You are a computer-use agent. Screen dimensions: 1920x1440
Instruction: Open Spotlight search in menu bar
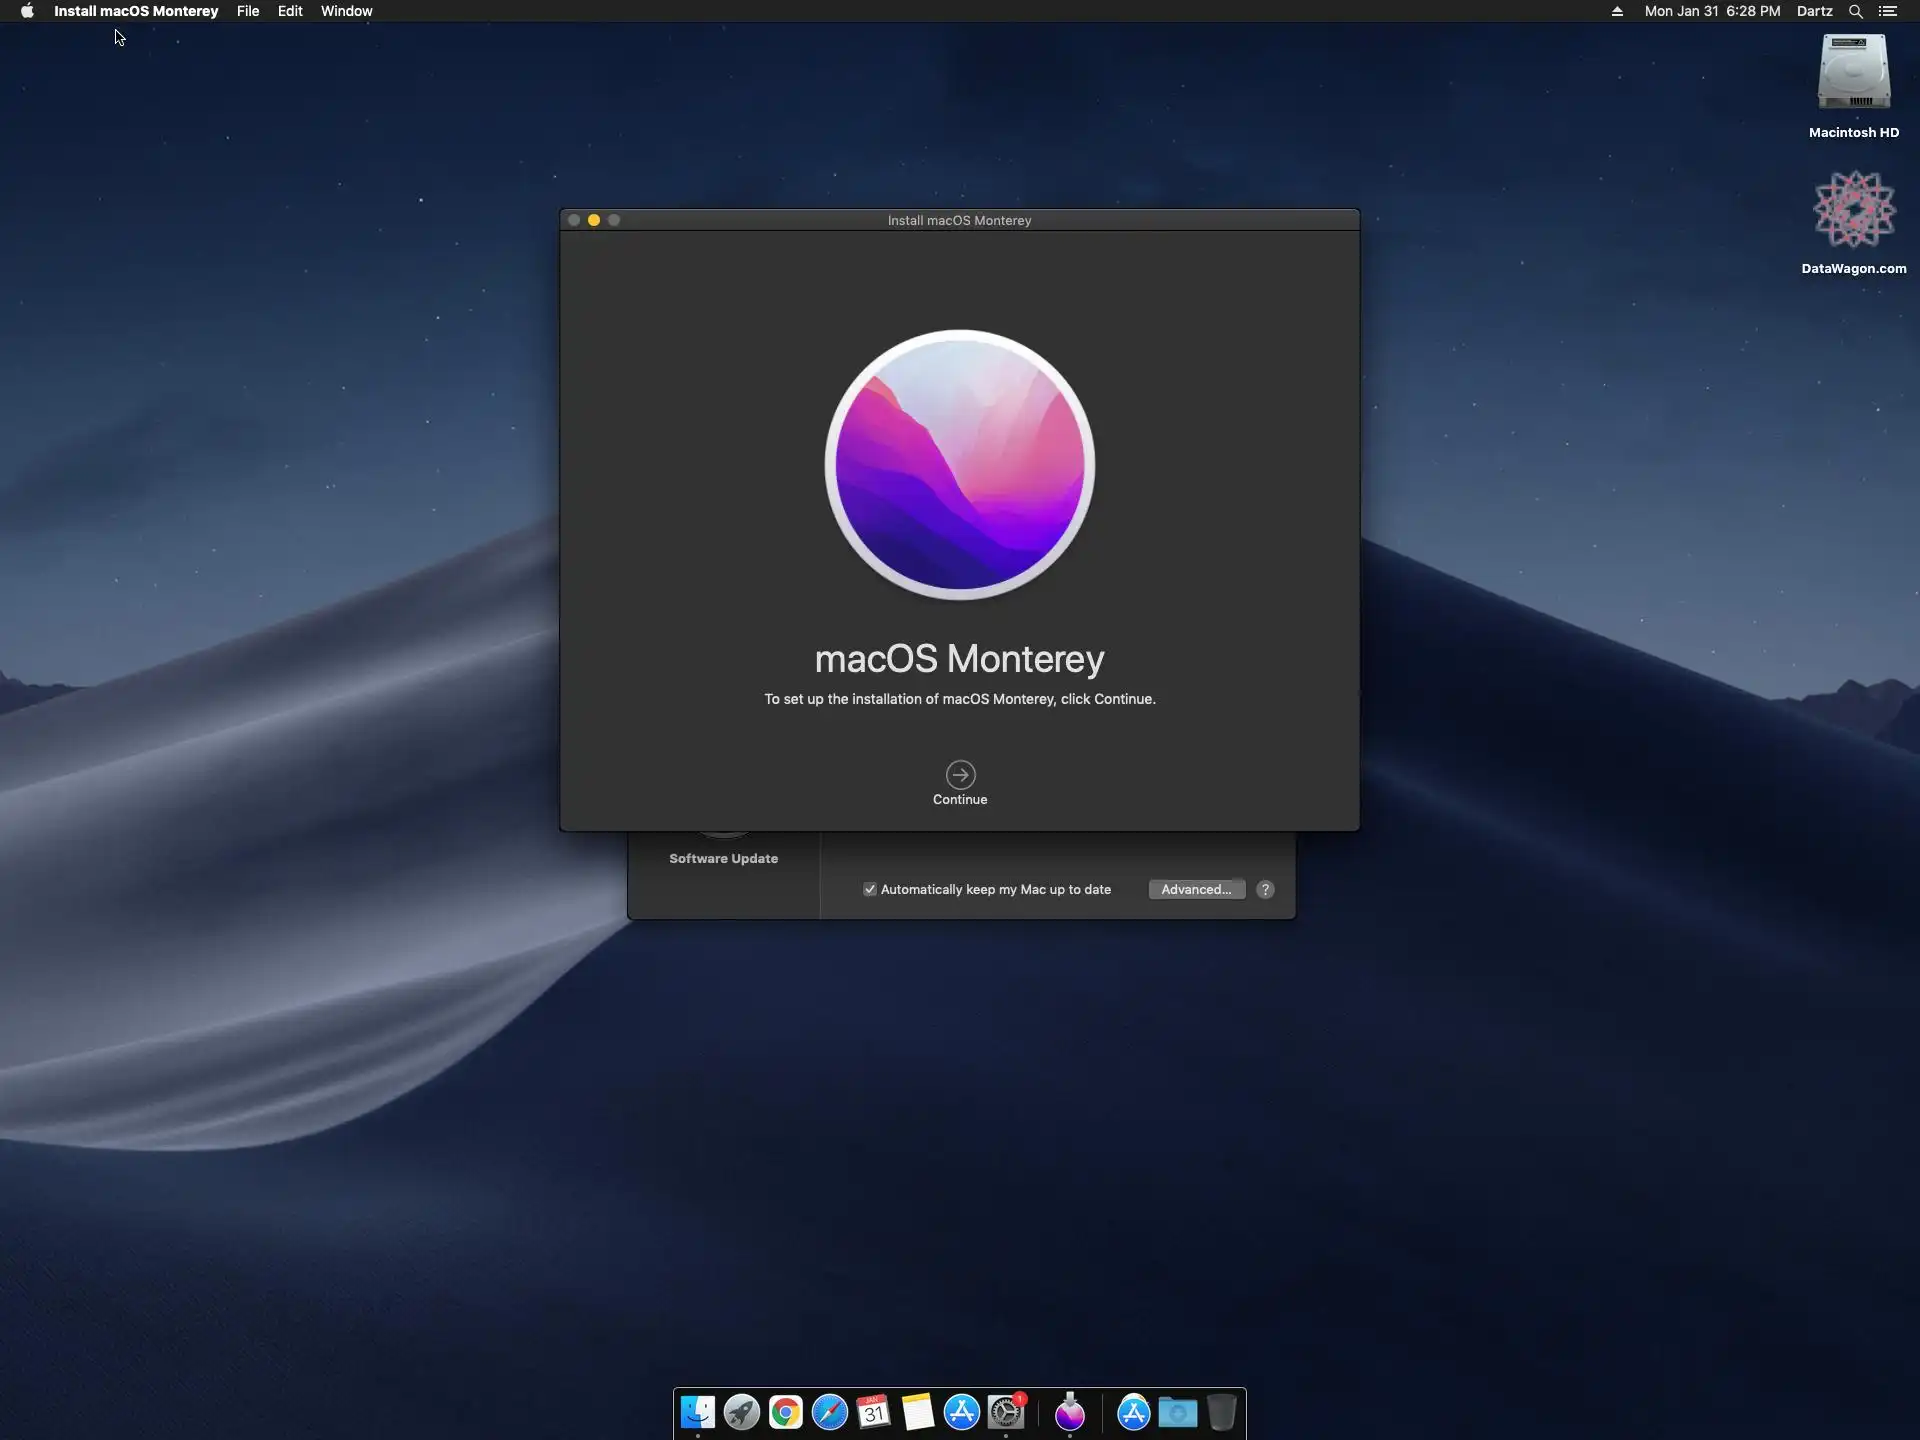click(x=1855, y=11)
